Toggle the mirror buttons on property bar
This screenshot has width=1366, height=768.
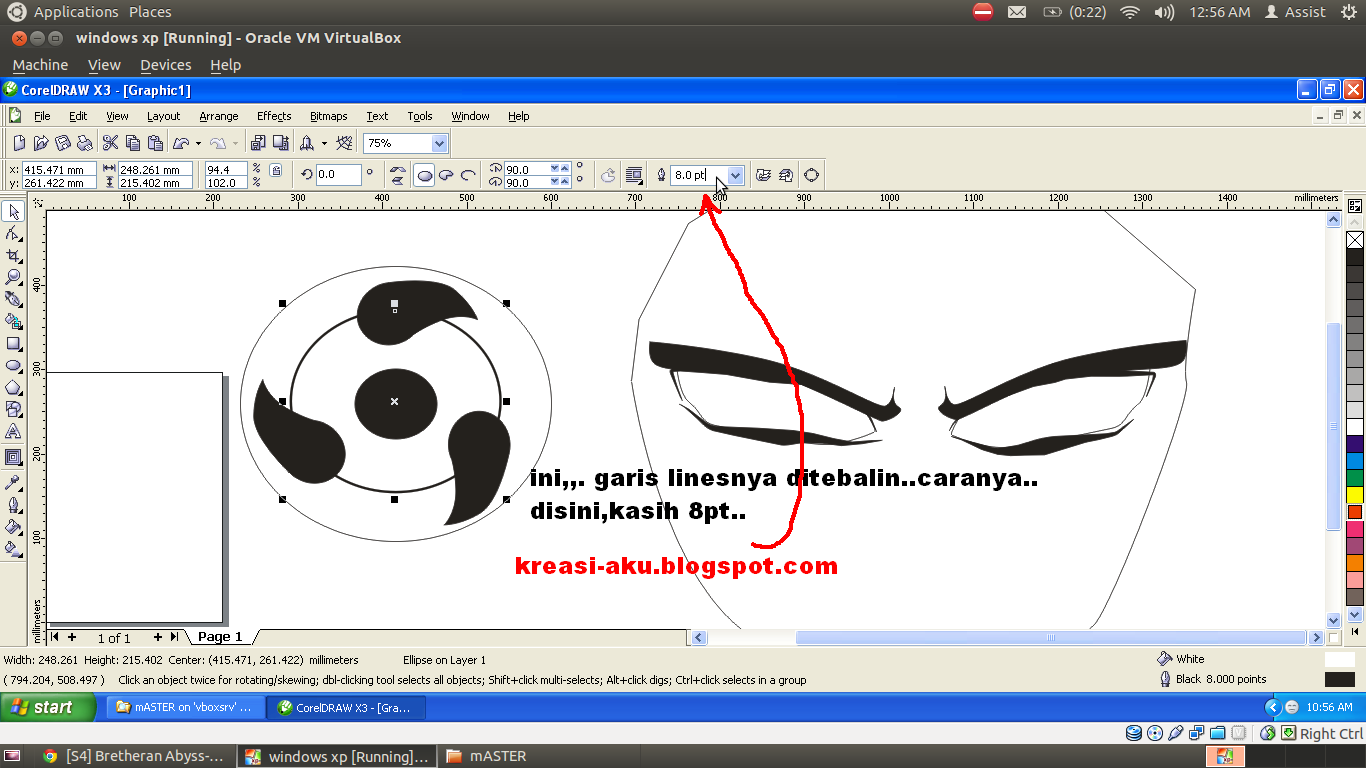(x=397, y=175)
